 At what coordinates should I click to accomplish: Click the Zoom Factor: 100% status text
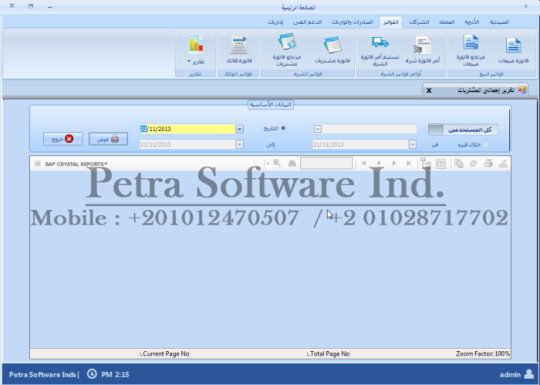coord(482,354)
